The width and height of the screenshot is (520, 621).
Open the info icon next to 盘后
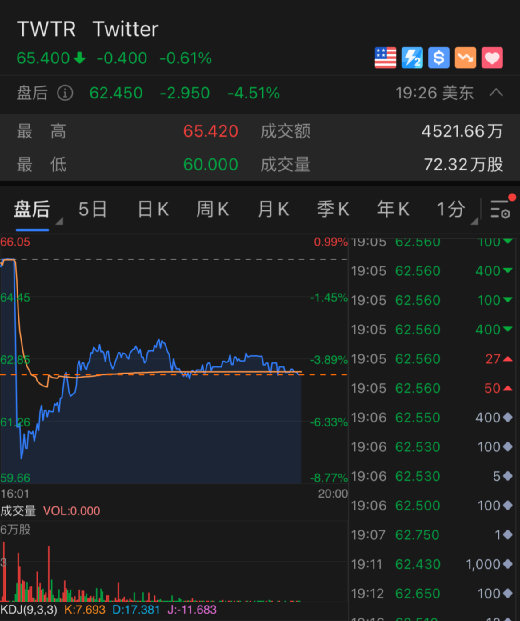[x=65, y=93]
